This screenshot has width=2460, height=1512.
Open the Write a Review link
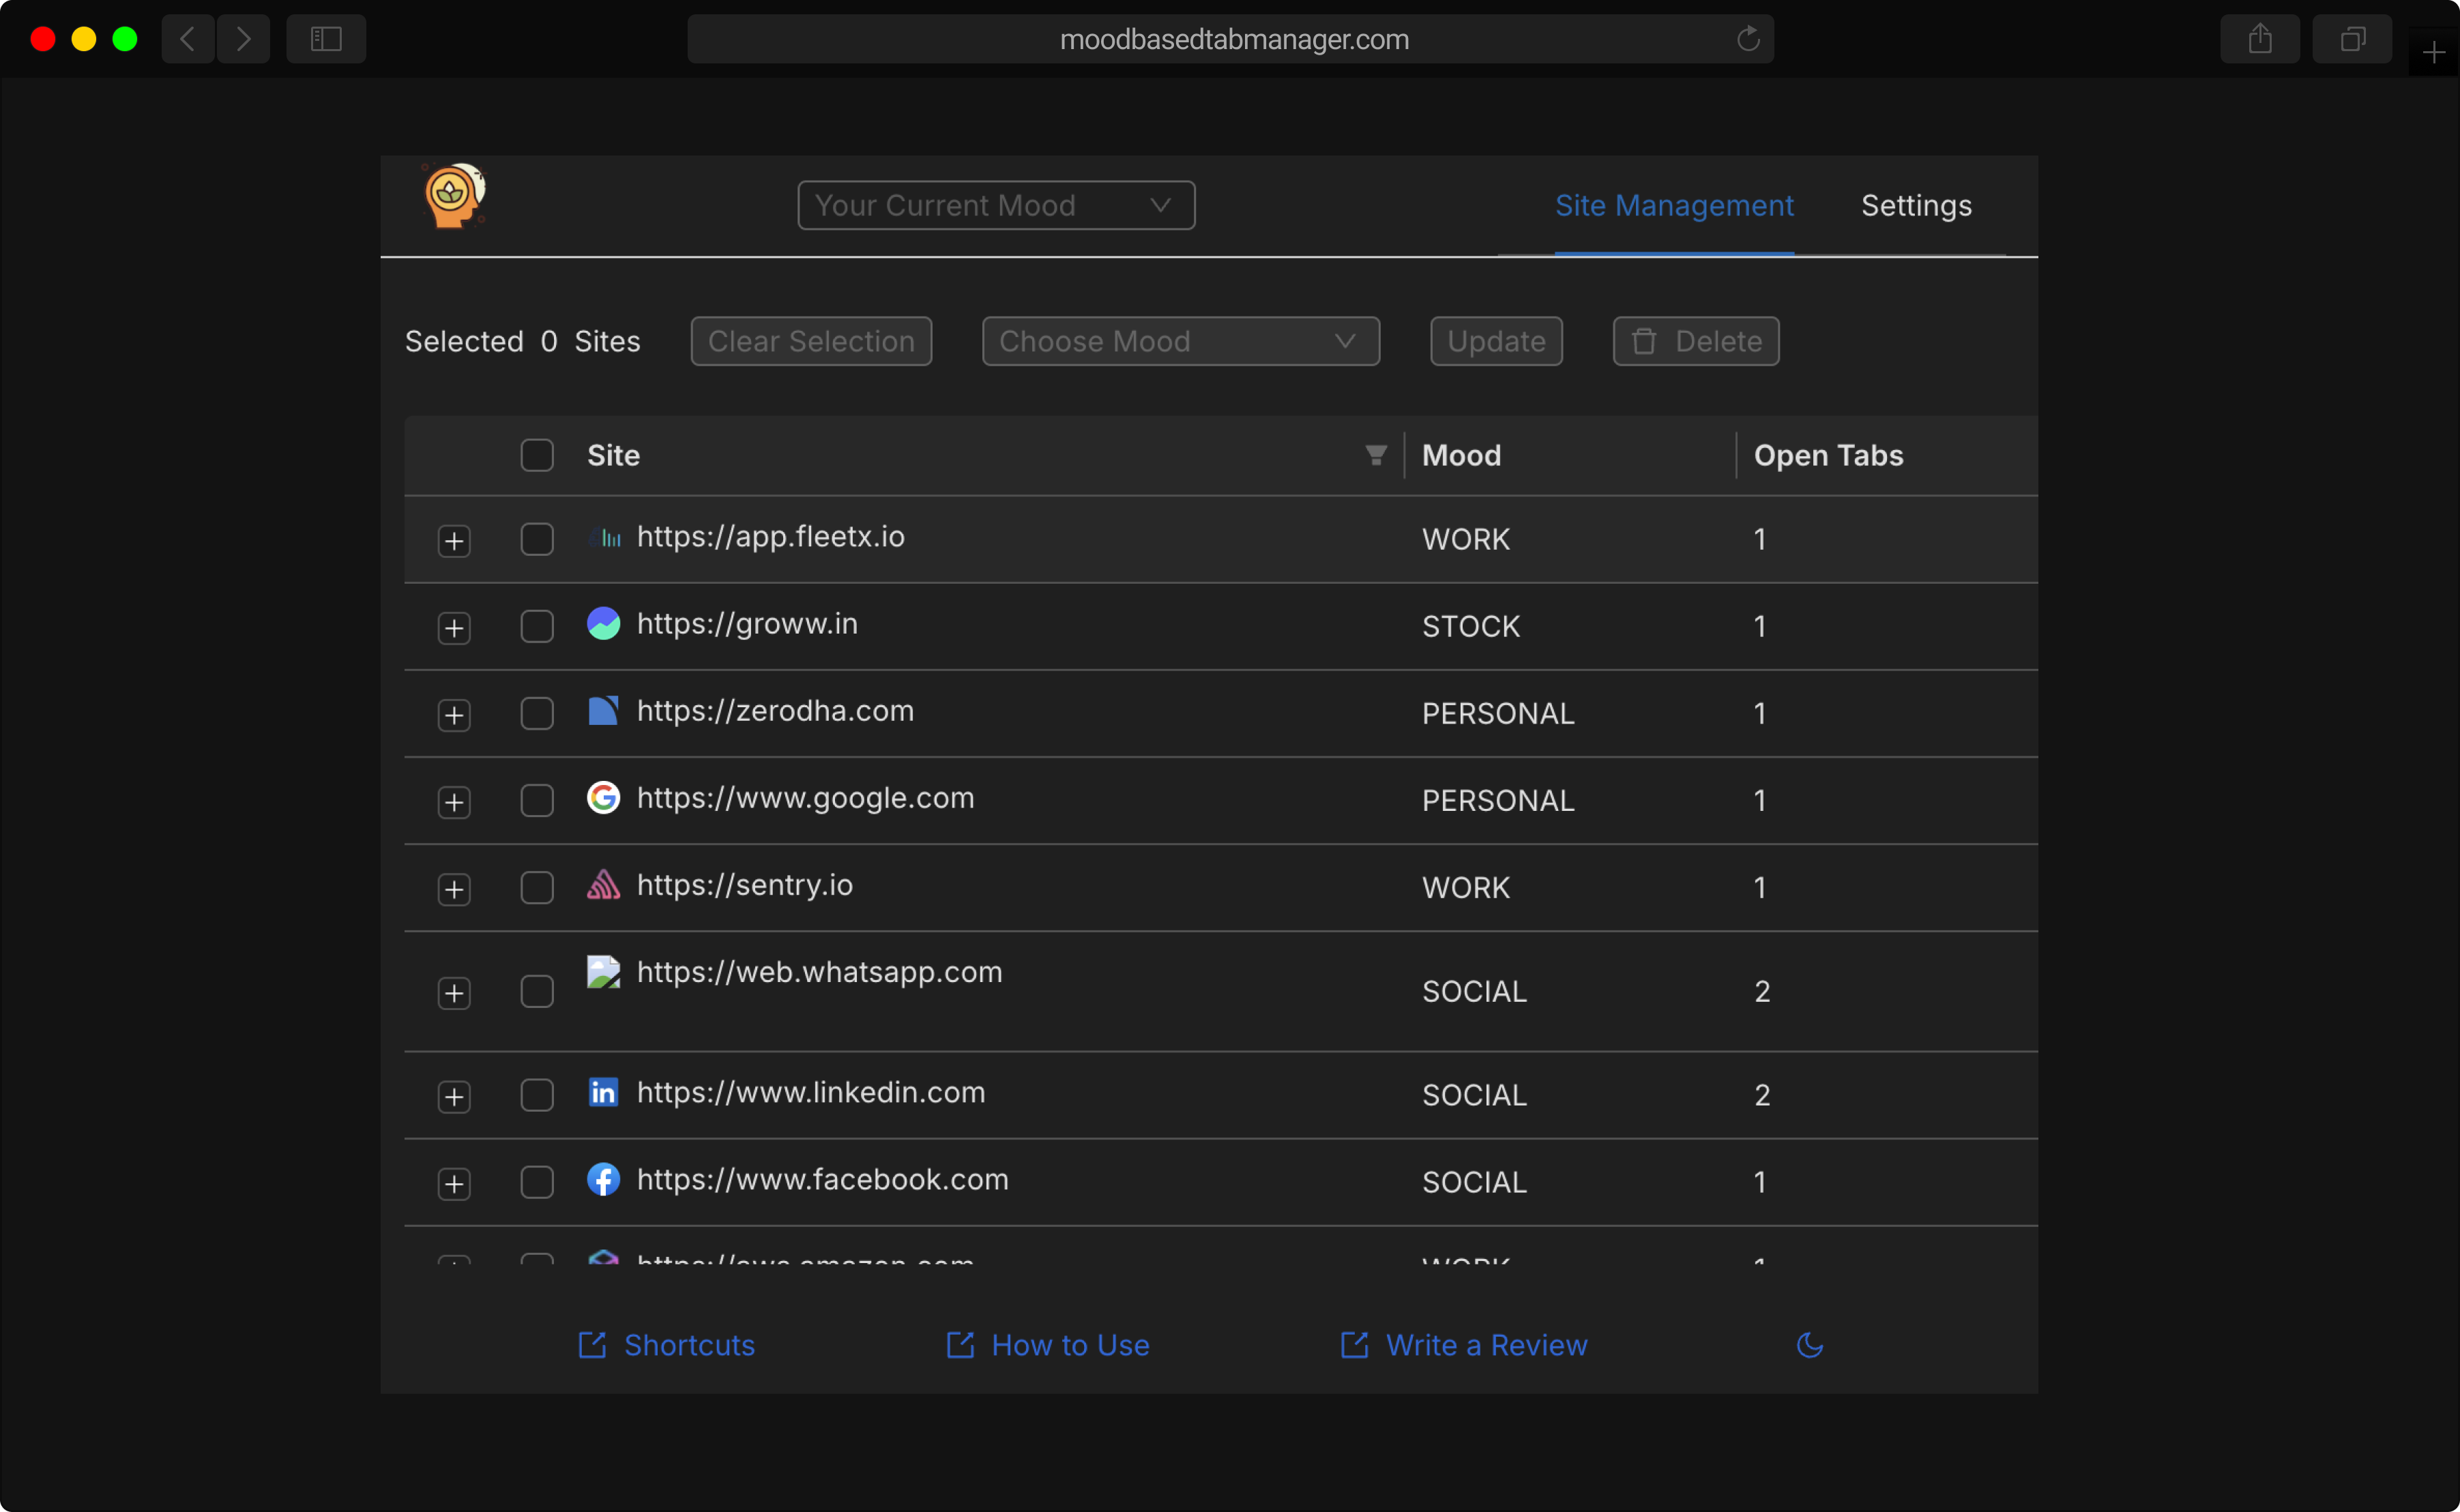tap(1486, 1345)
